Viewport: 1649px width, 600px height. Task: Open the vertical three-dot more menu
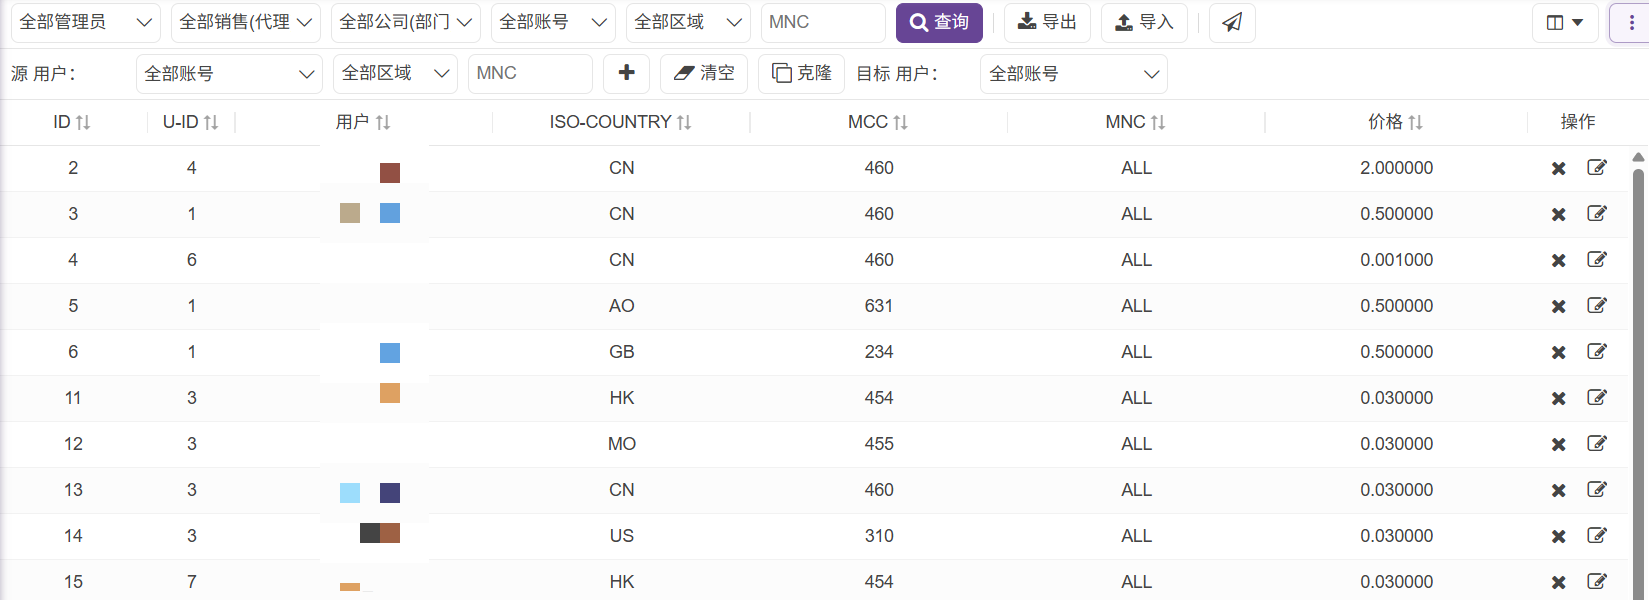pos(1631,23)
